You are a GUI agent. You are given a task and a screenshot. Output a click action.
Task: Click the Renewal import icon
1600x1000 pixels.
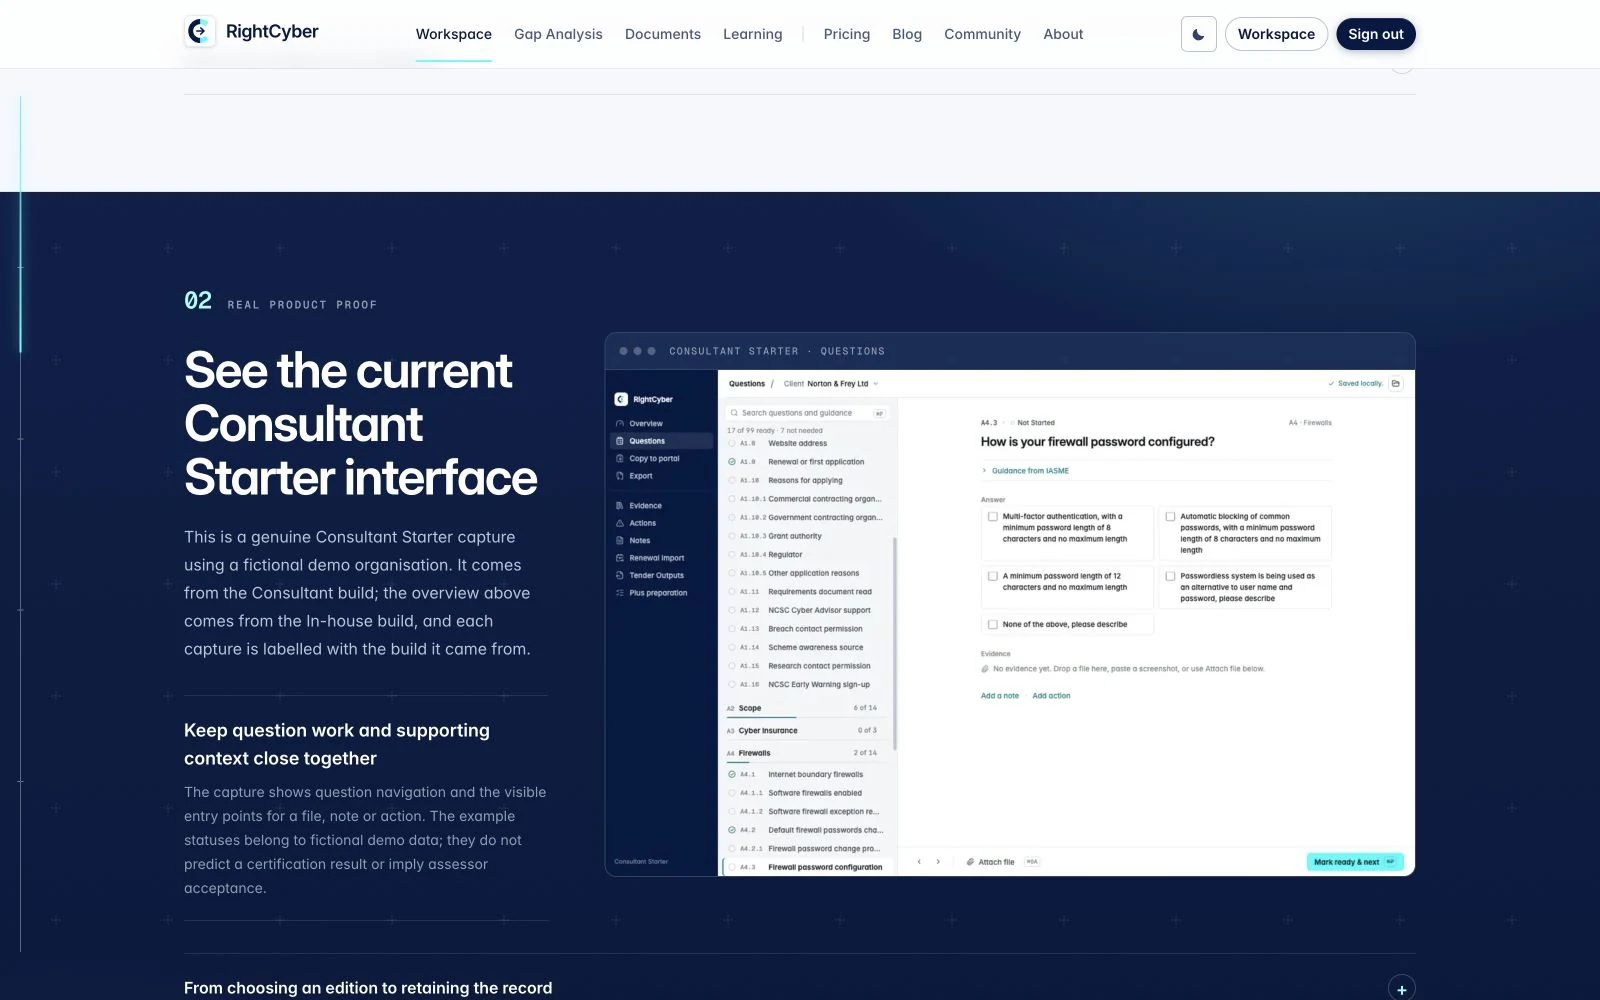pyautogui.click(x=620, y=558)
